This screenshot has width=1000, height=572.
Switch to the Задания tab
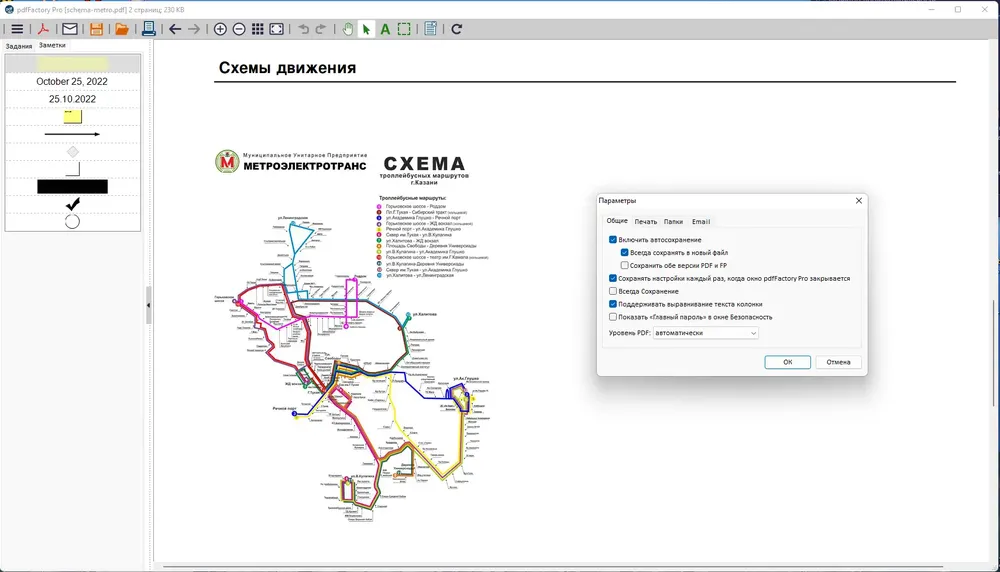(18, 46)
